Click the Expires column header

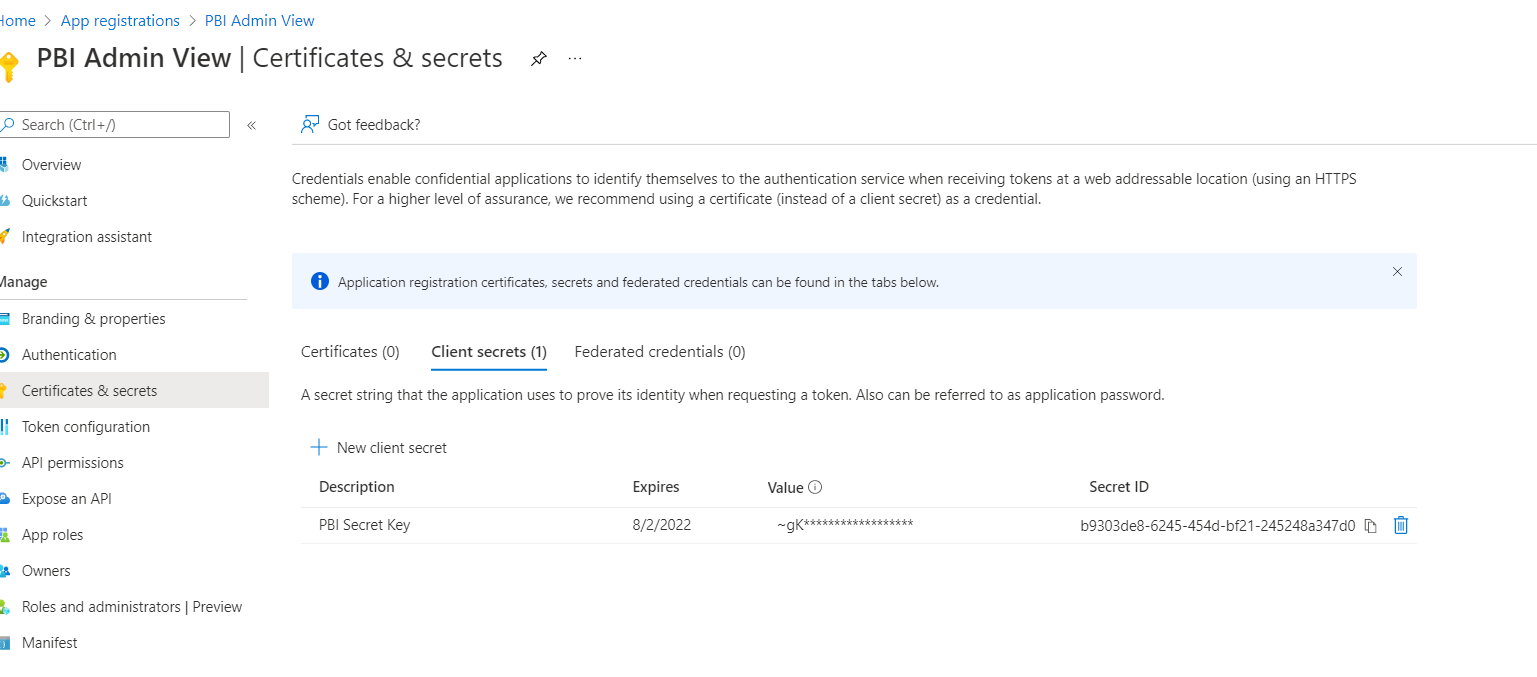(656, 487)
